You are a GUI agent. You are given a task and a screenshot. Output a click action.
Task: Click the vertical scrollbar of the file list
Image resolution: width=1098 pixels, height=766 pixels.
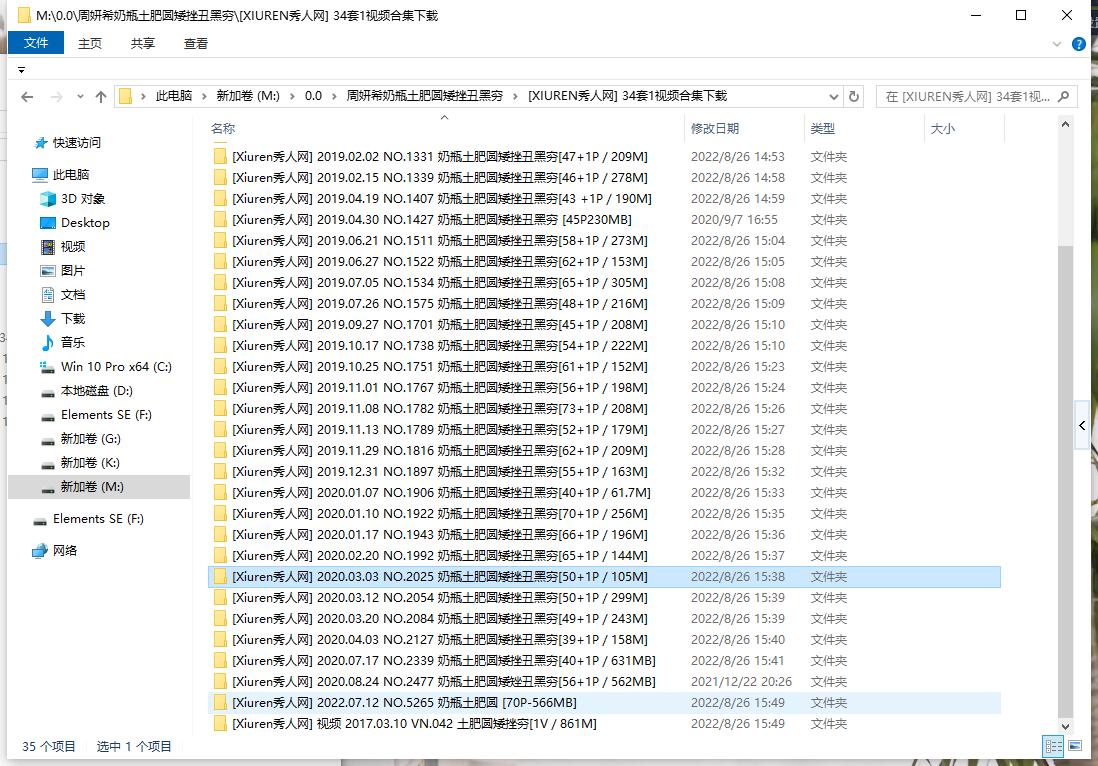[x=1065, y=482]
